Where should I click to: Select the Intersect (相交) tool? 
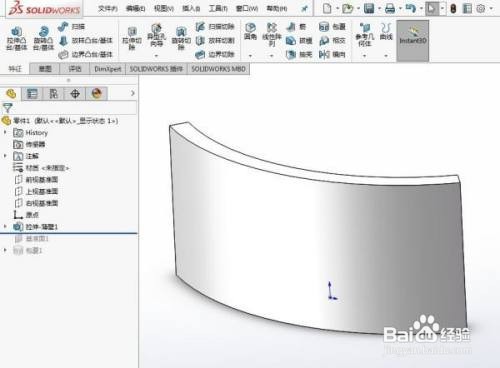(x=332, y=41)
